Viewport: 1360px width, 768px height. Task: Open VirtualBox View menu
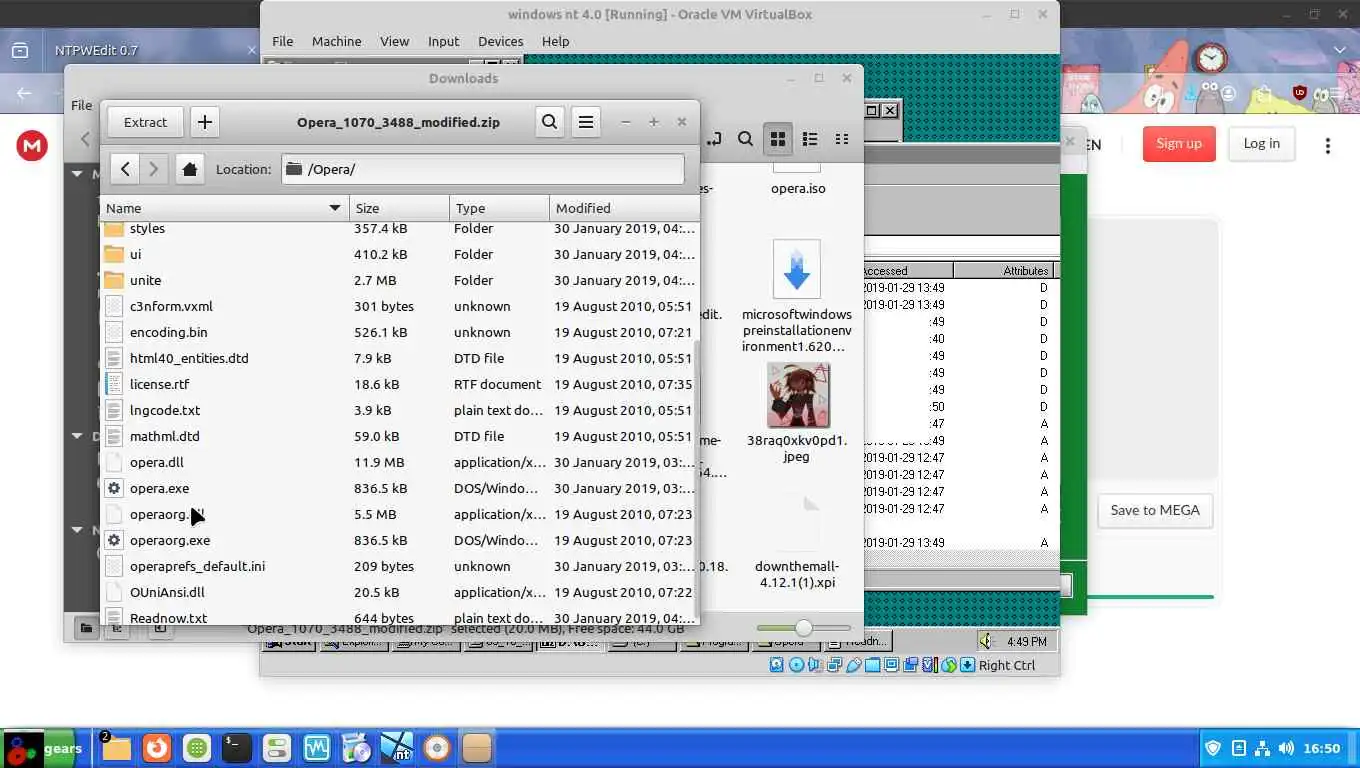pyautogui.click(x=394, y=41)
